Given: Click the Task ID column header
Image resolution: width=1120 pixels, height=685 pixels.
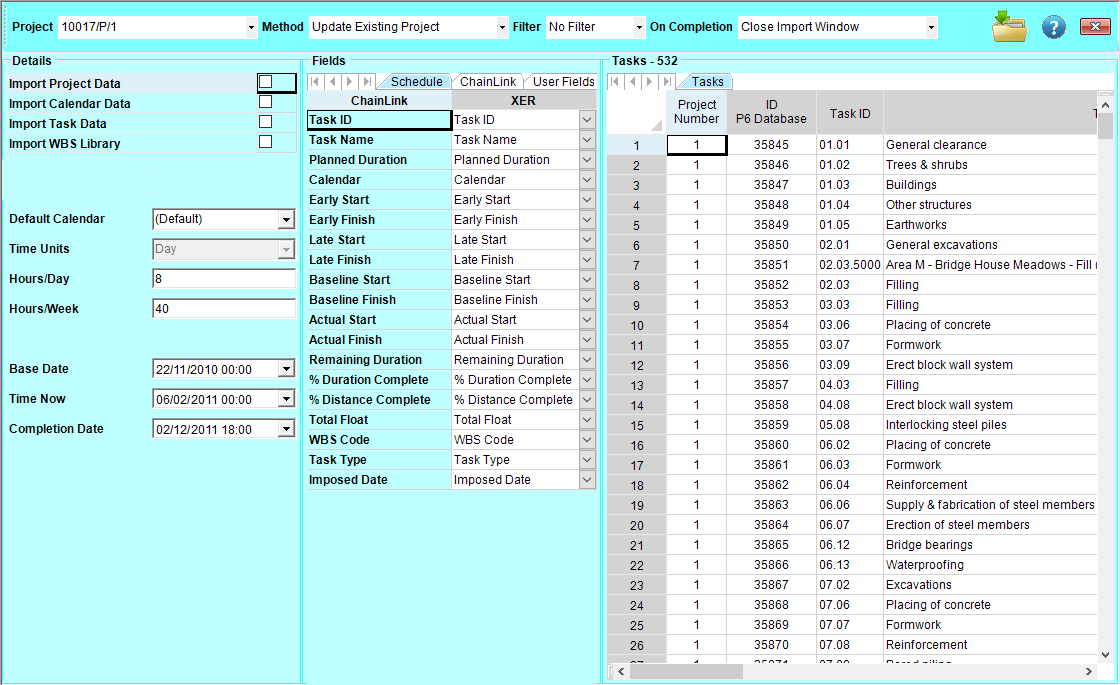Looking at the screenshot, I should [849, 114].
